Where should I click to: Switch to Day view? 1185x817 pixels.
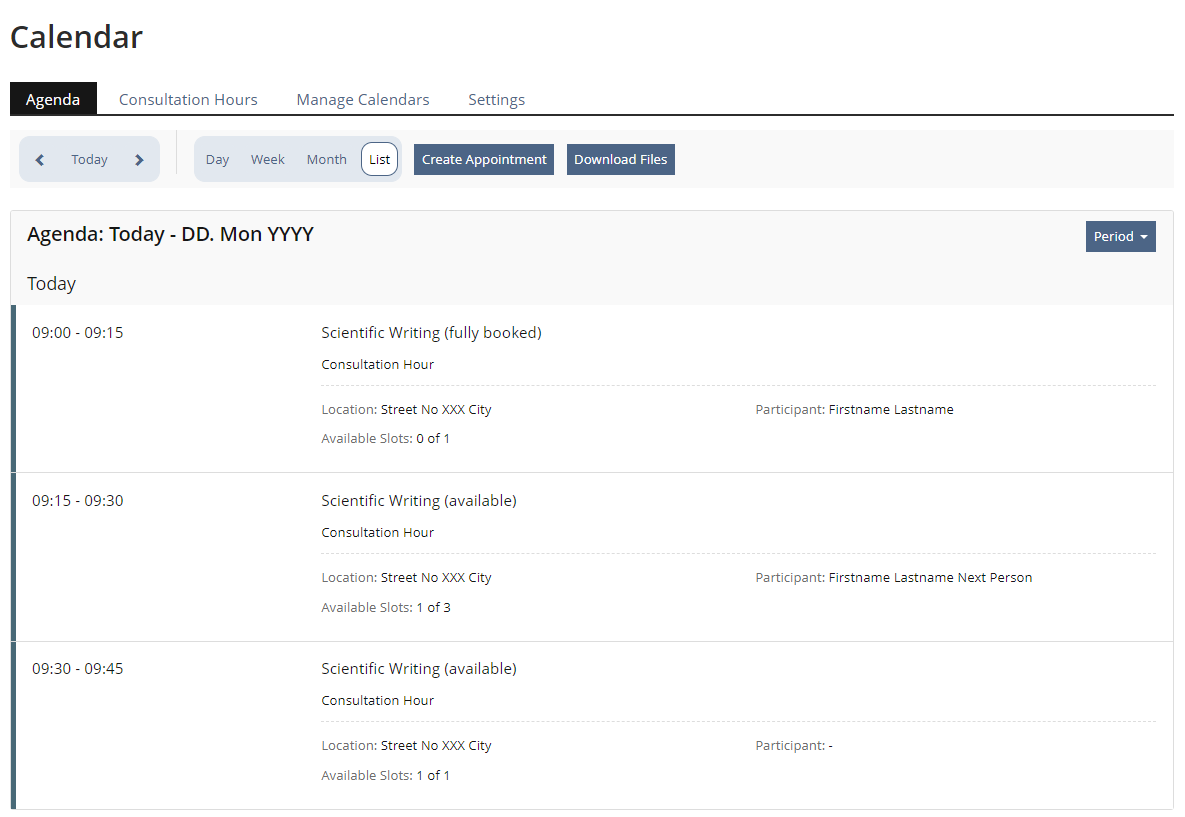point(217,160)
